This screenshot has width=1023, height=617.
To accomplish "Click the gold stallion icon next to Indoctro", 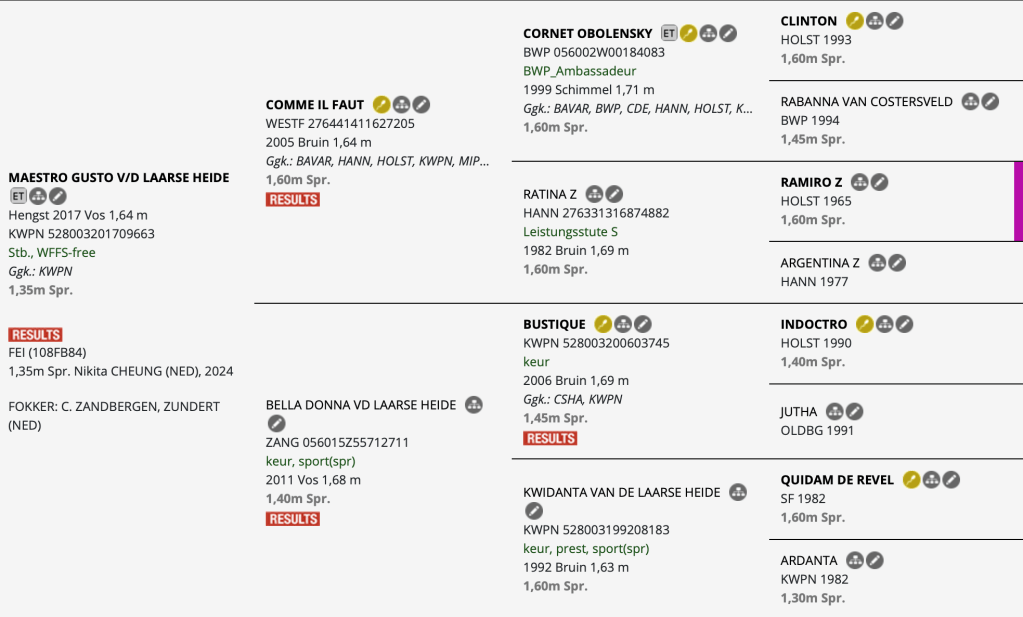I will click(864, 323).
